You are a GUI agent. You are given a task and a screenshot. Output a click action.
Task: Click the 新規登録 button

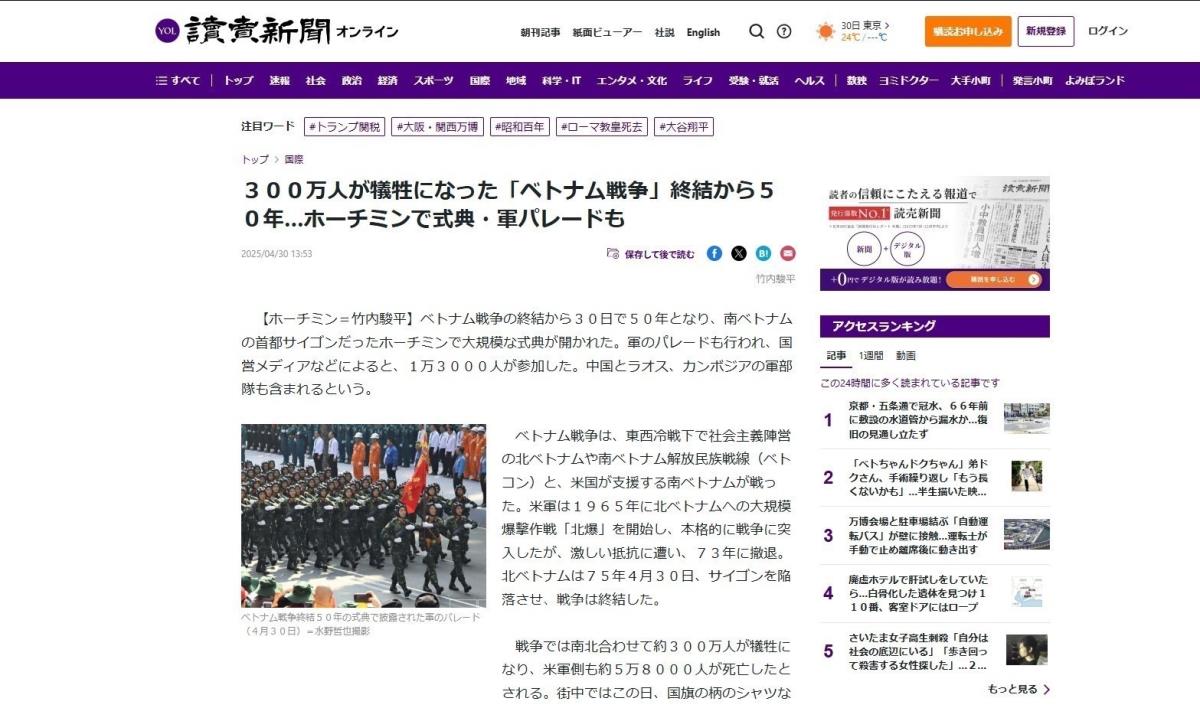click(x=1046, y=31)
